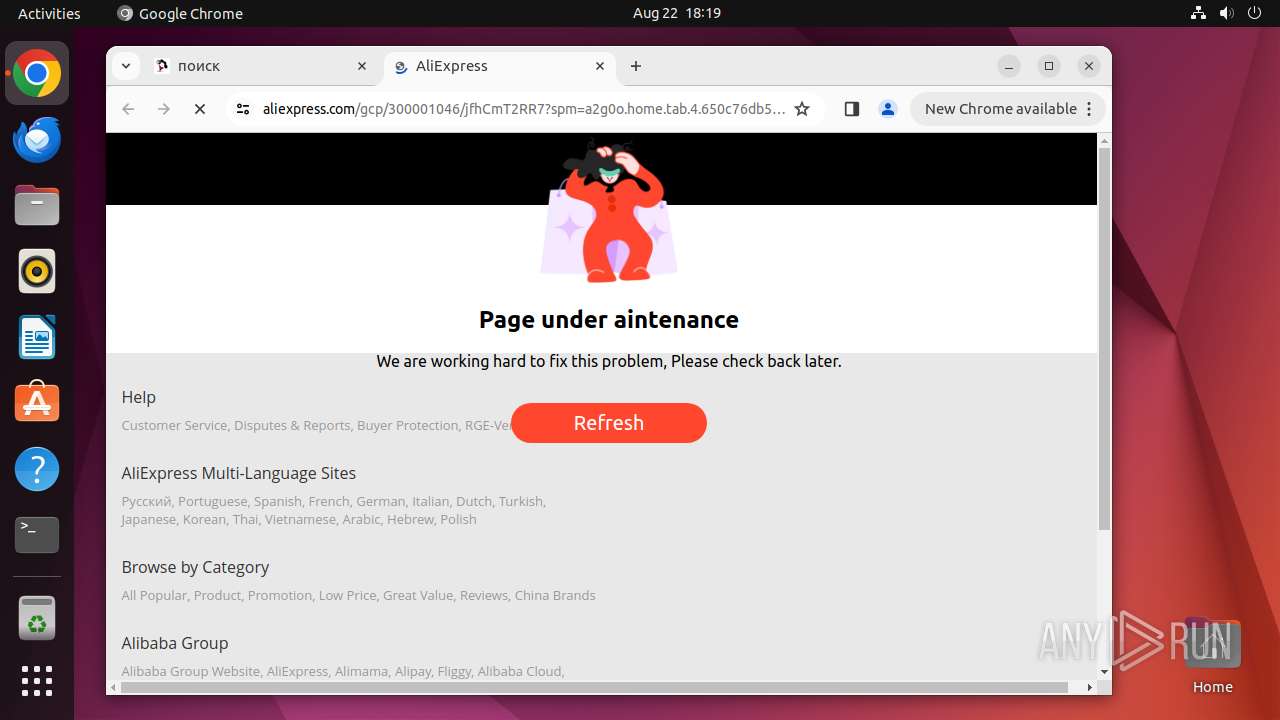This screenshot has width=1280, height=720.
Task: Launch Thunderbird mail from the dock
Action: (x=37, y=140)
